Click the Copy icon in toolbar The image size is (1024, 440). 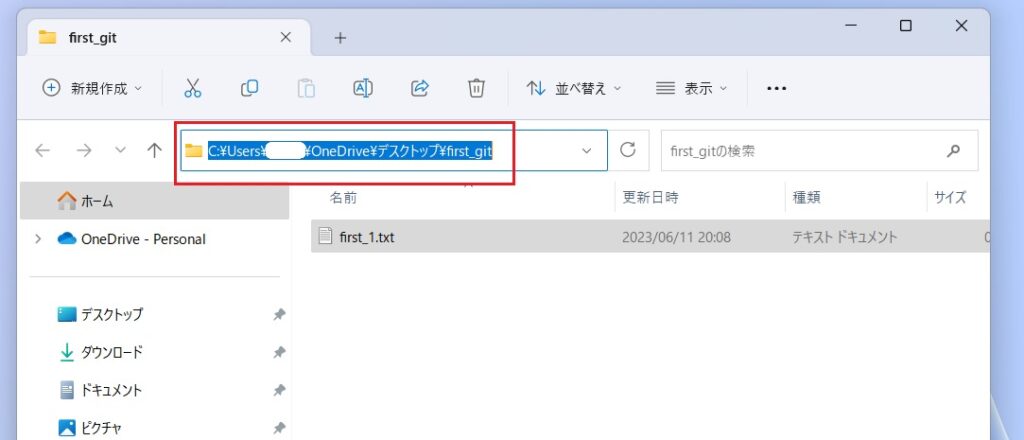249,88
